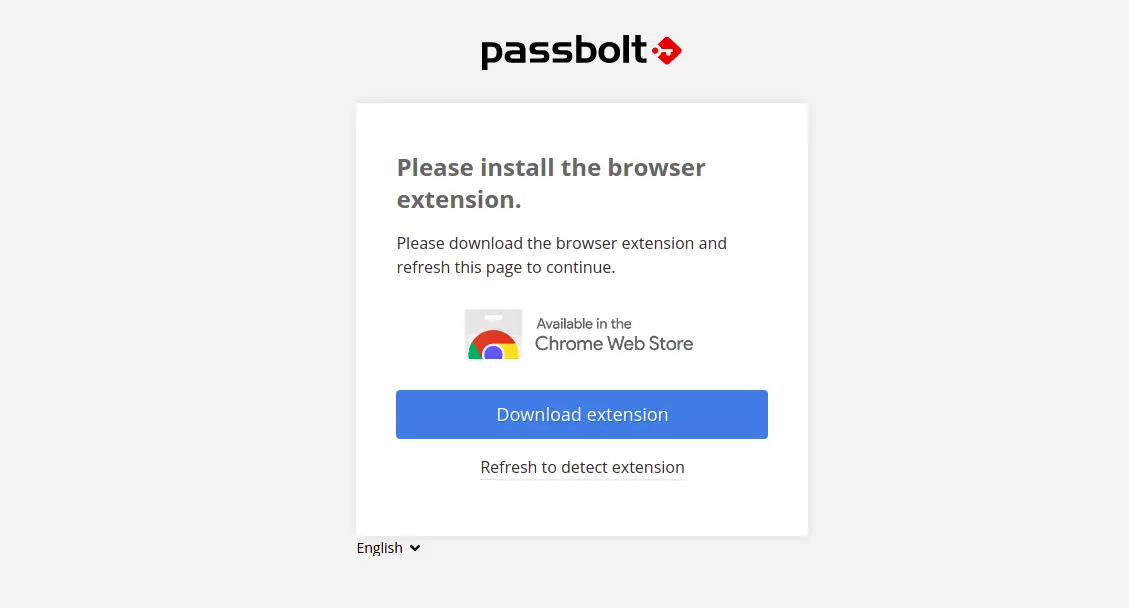Click the instruction text about refreshing the page
1129x608 pixels.
coord(562,255)
